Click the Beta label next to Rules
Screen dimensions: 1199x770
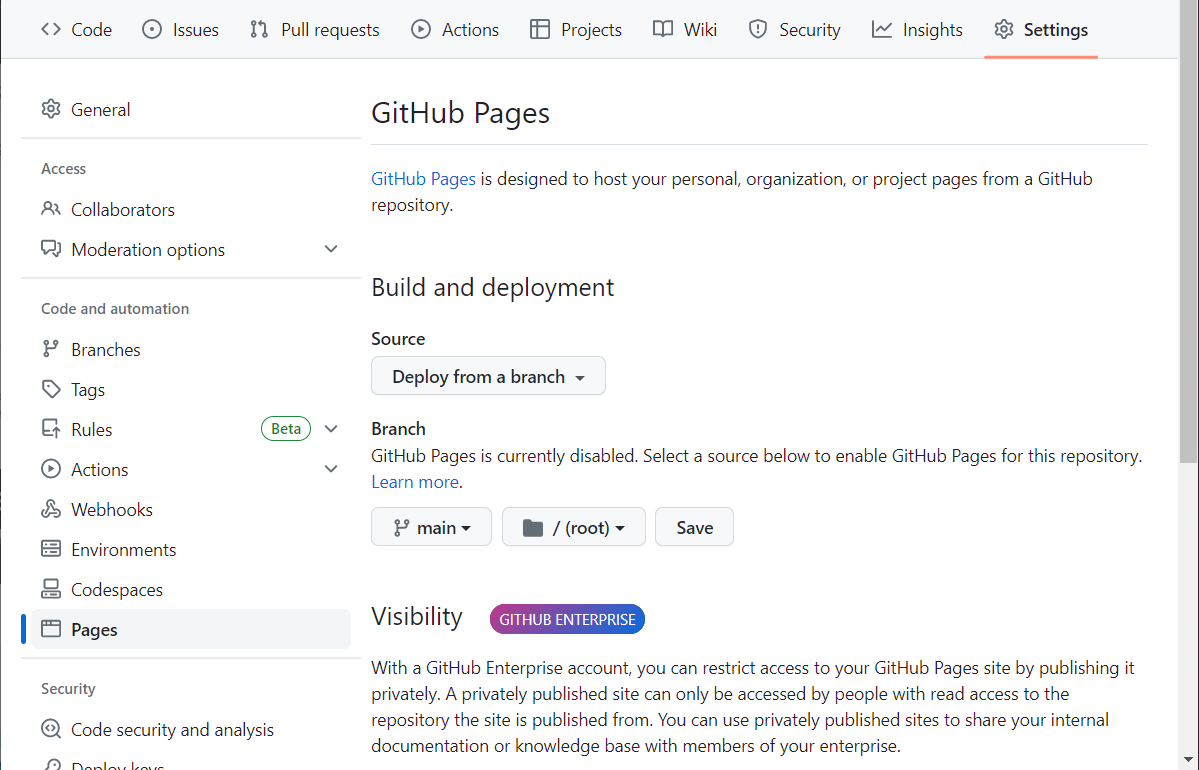(286, 429)
